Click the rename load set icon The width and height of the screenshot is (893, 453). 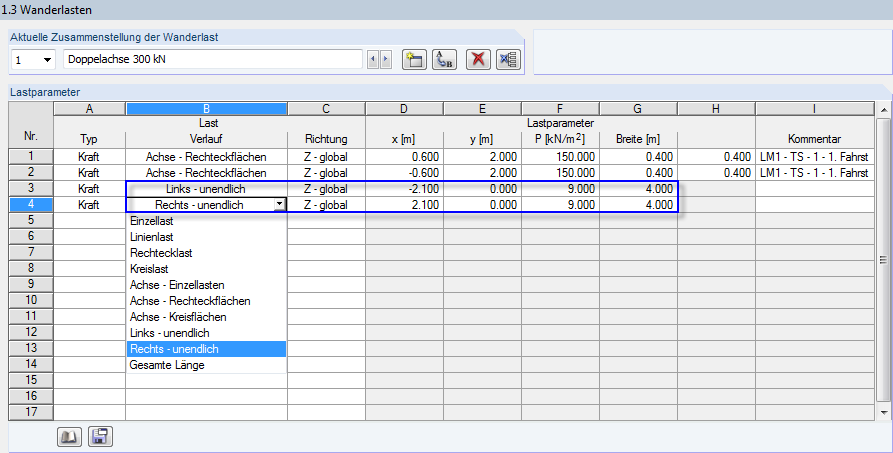coord(444,59)
